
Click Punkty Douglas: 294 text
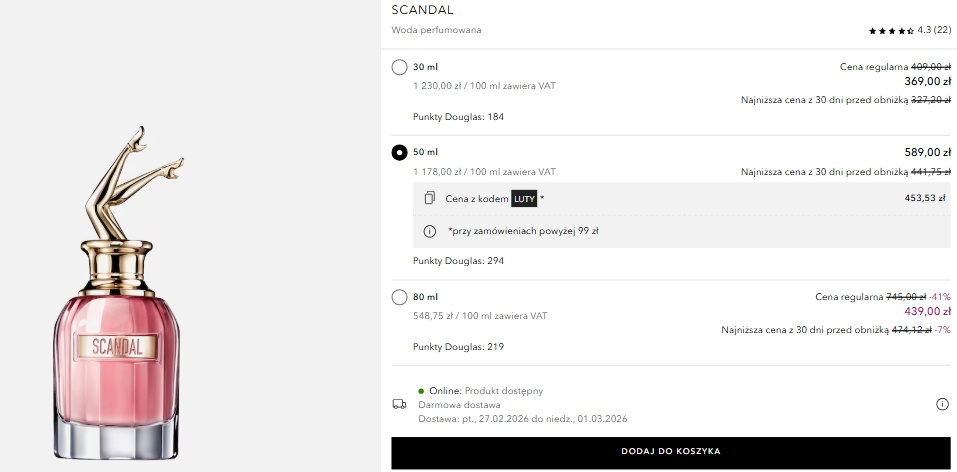(x=458, y=261)
